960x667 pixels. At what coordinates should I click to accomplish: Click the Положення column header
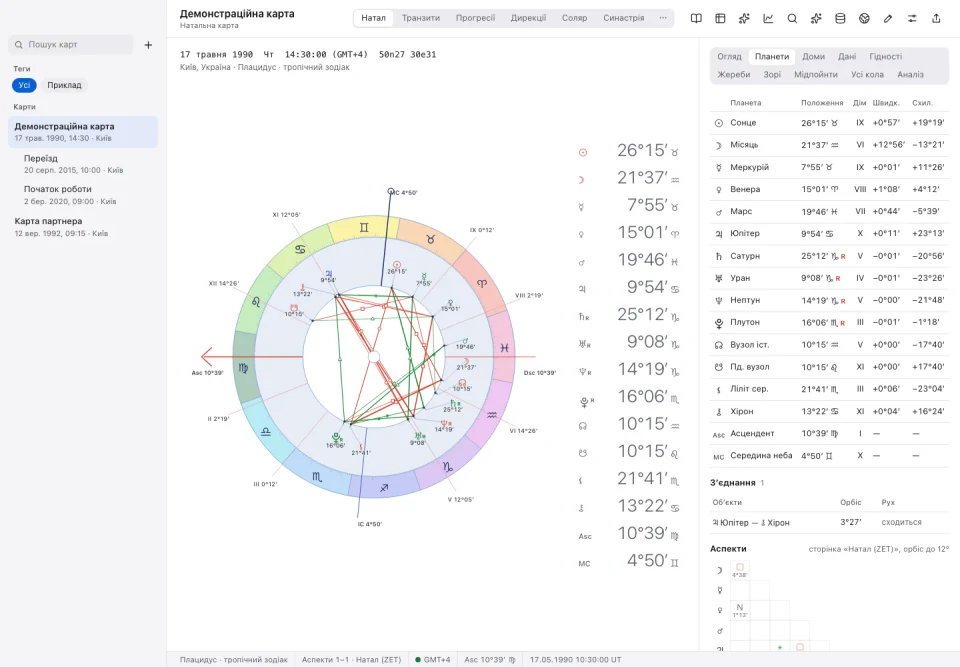[822, 103]
